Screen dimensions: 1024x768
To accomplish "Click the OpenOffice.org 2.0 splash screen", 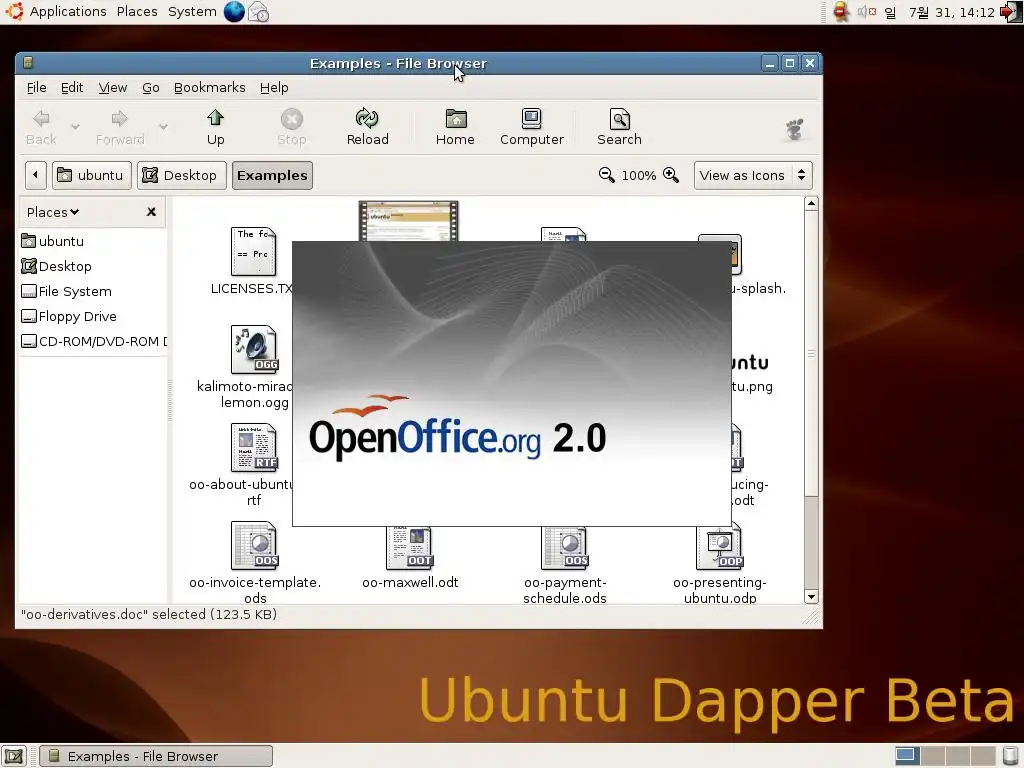I will pos(511,383).
